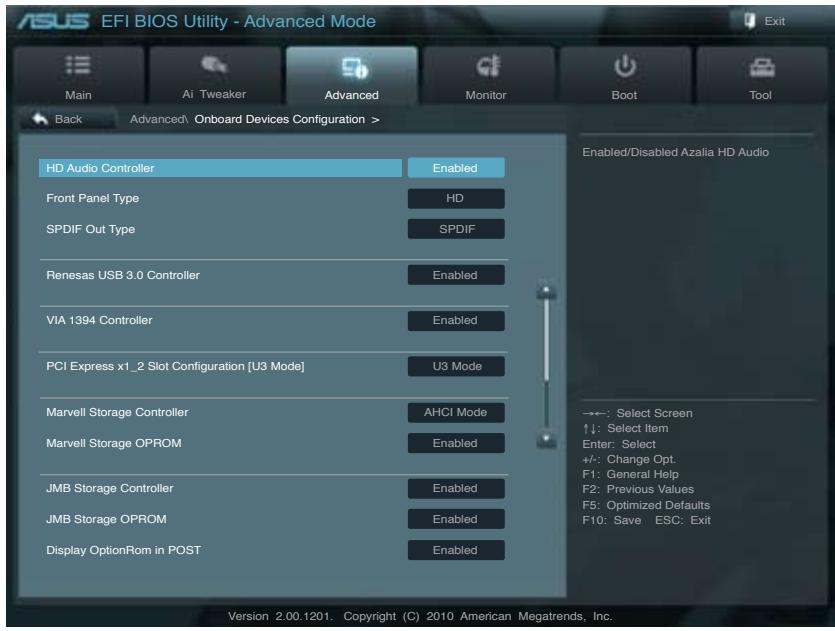Switch to the Tool tab

coord(762,75)
